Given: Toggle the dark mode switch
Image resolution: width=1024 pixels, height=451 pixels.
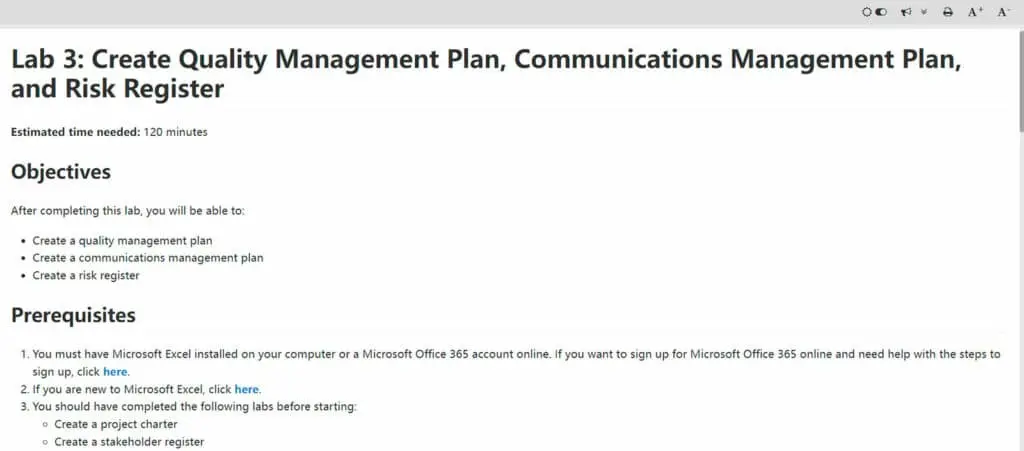Looking at the screenshot, I should [881, 12].
